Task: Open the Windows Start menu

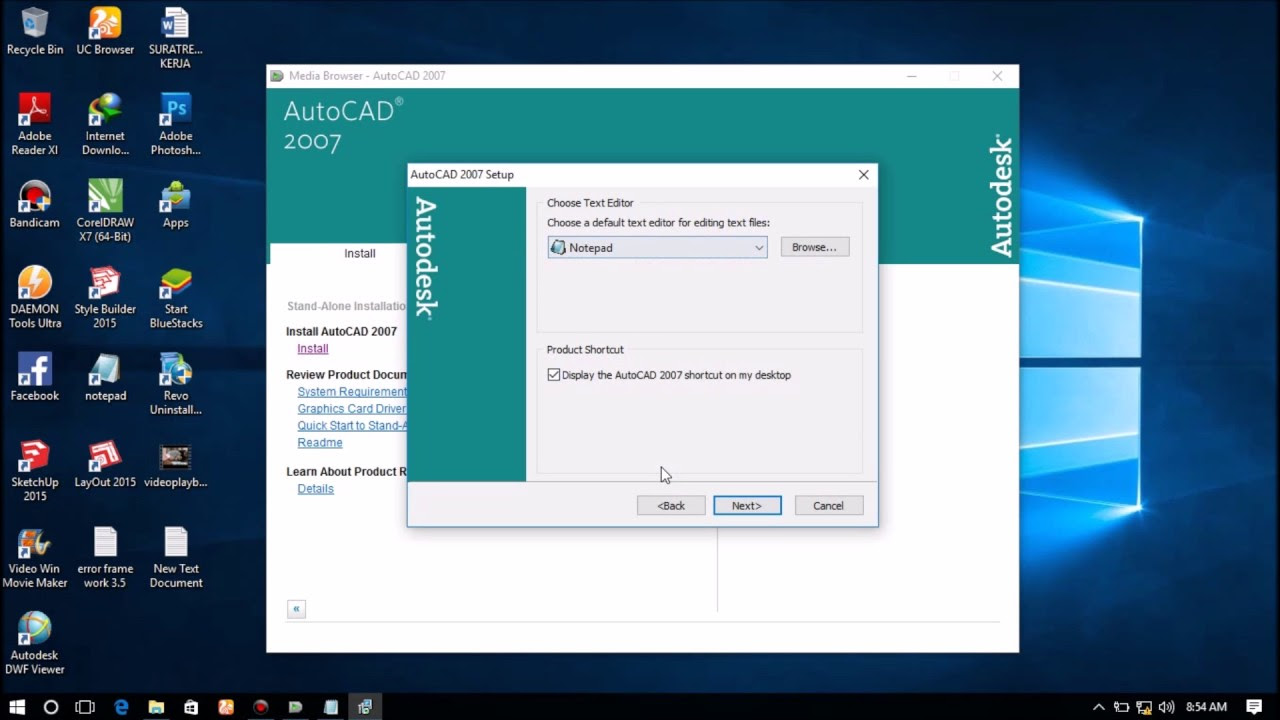Action: [x=17, y=707]
